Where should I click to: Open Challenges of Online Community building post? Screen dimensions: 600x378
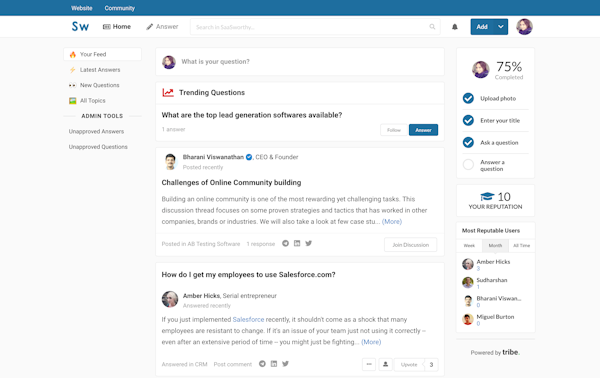(x=231, y=182)
